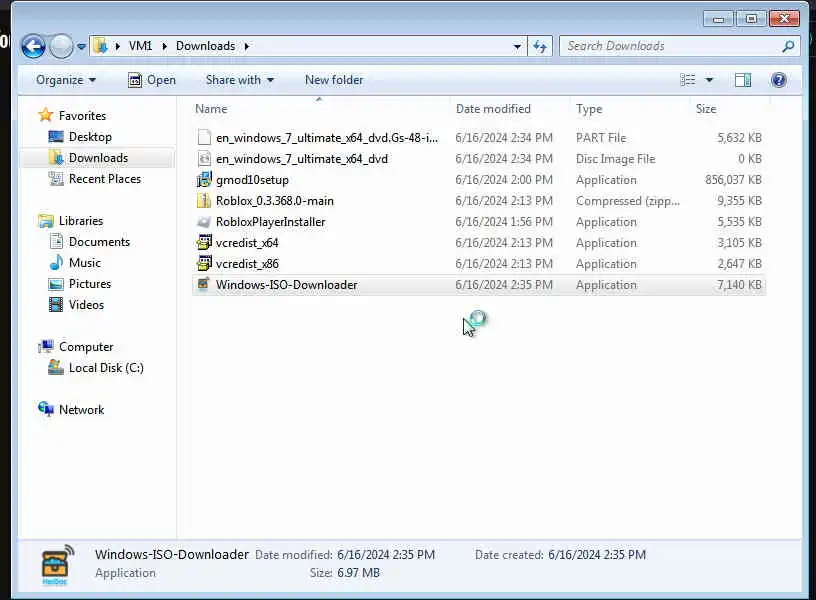The image size is (816, 600).
Task: Select the vcredist_x64 installer icon
Action: click(204, 242)
